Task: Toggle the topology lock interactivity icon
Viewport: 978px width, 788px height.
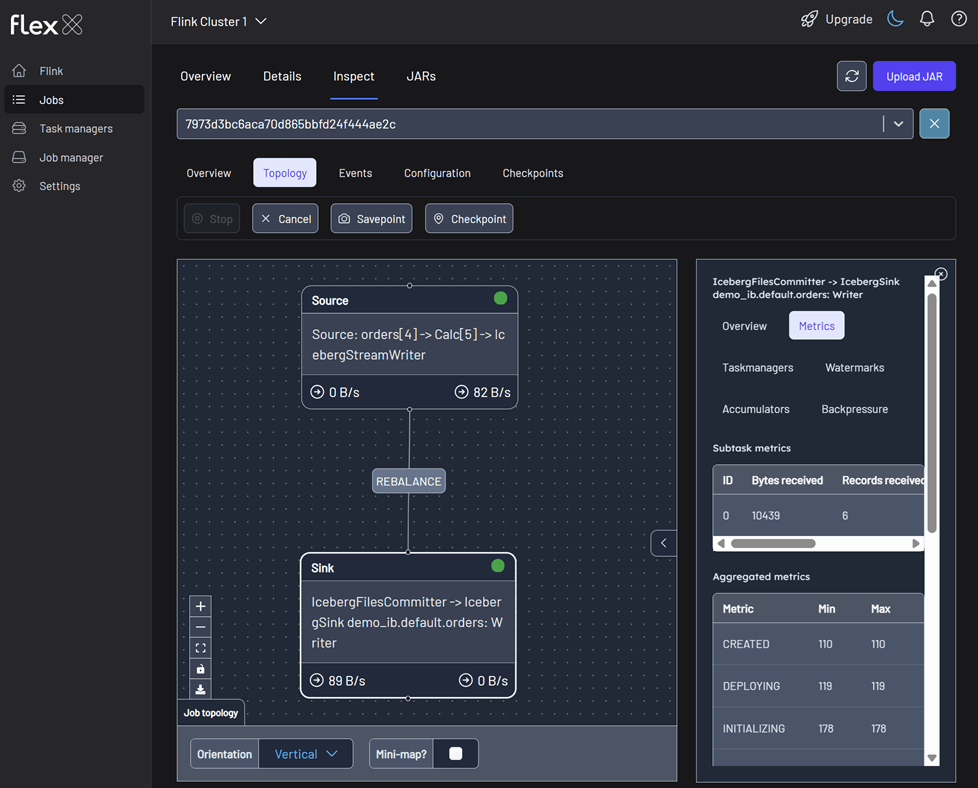Action: 200,669
